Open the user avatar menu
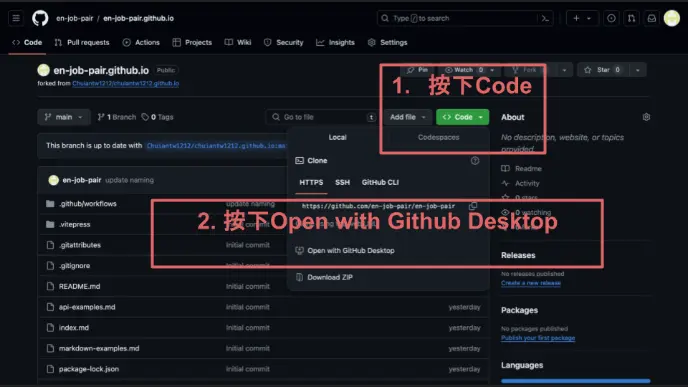Viewport: 688px width, 387px height. pyautogui.click(x=672, y=18)
